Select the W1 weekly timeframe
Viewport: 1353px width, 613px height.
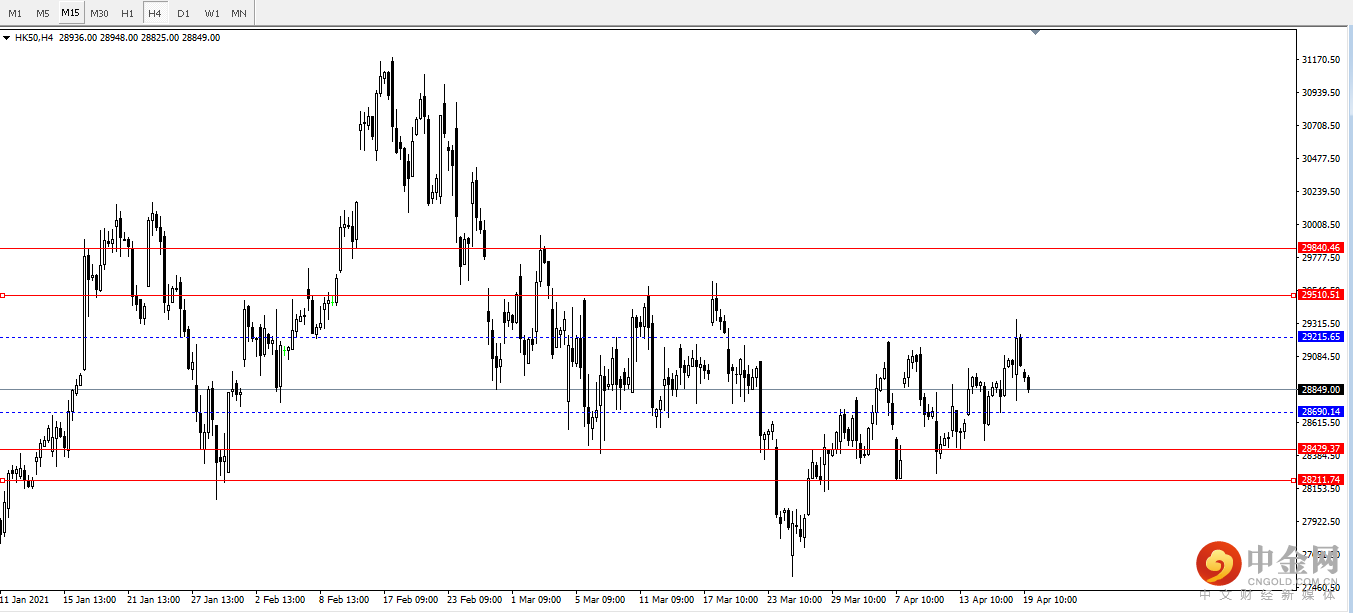[x=212, y=13]
